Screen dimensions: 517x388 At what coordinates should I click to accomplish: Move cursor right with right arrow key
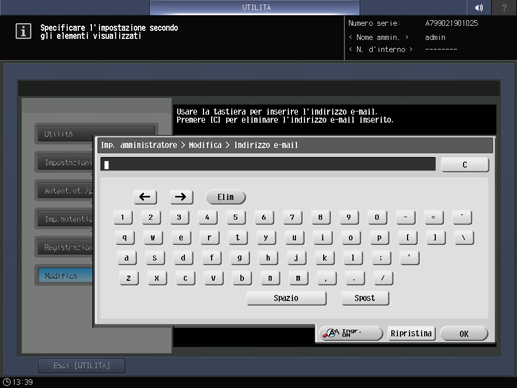coord(181,197)
